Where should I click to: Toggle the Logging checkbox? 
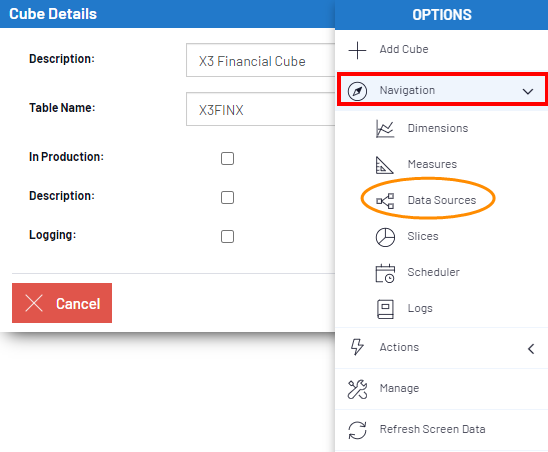pos(228,237)
